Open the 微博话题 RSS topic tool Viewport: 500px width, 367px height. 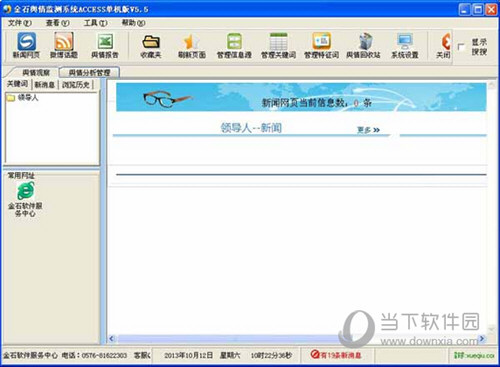(64, 45)
